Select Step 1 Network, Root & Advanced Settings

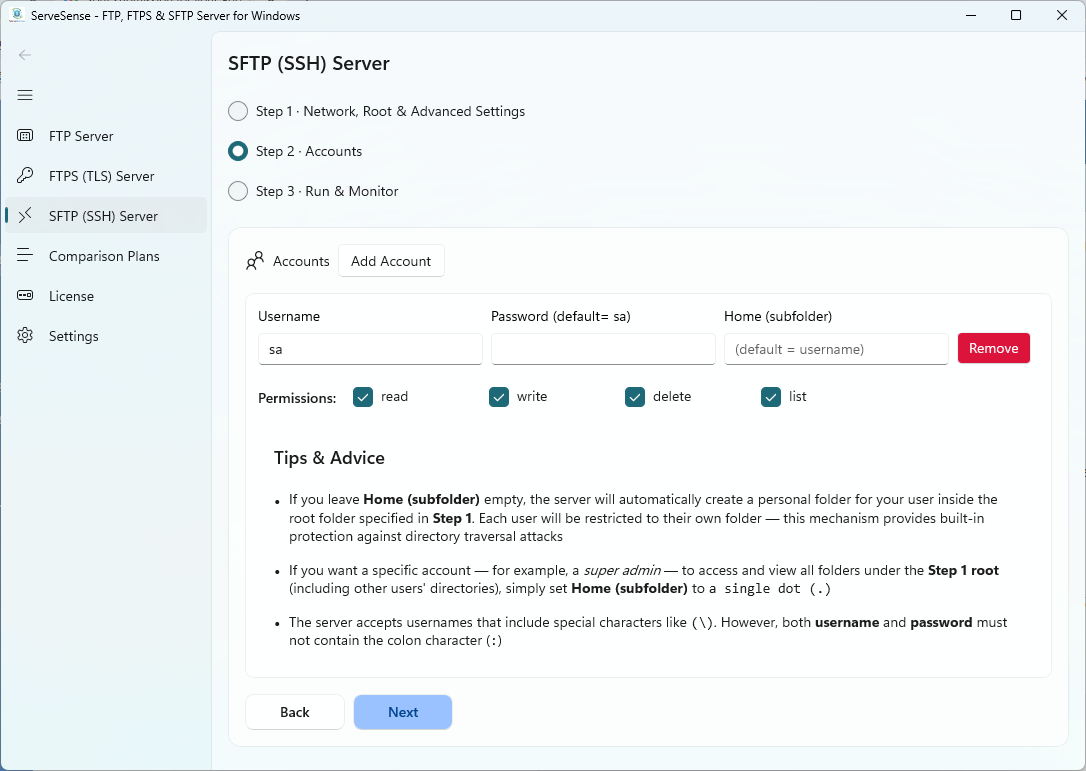coord(238,112)
